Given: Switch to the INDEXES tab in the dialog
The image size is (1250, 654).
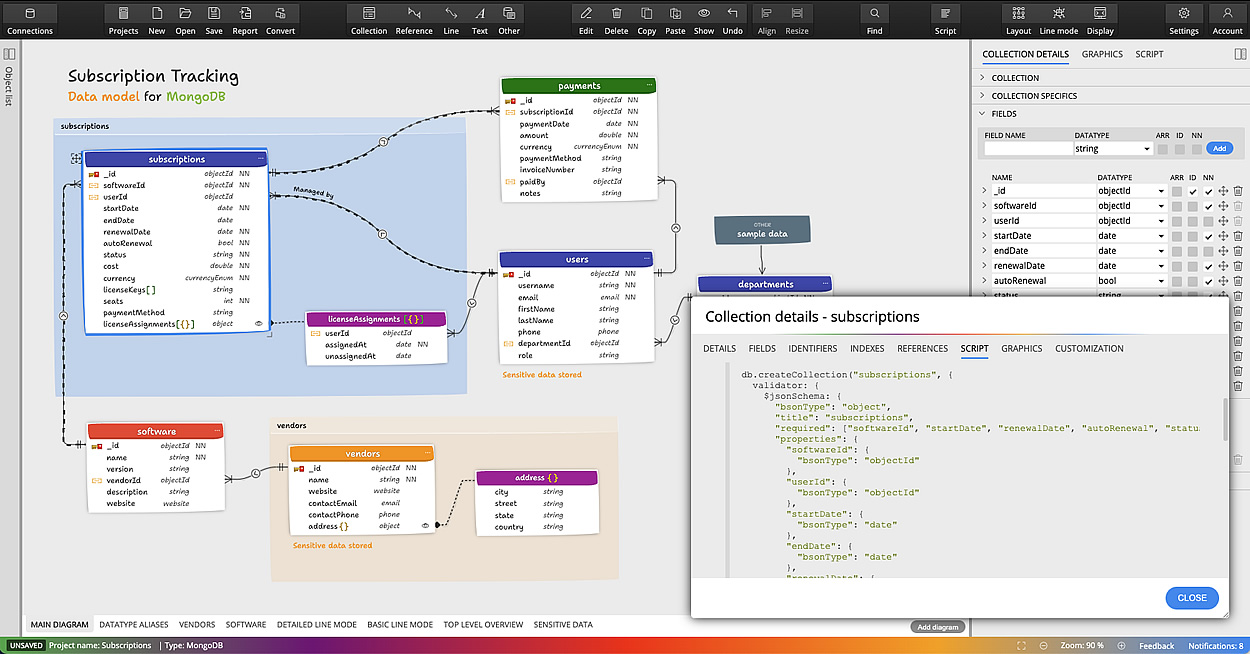Looking at the screenshot, I should 867,349.
